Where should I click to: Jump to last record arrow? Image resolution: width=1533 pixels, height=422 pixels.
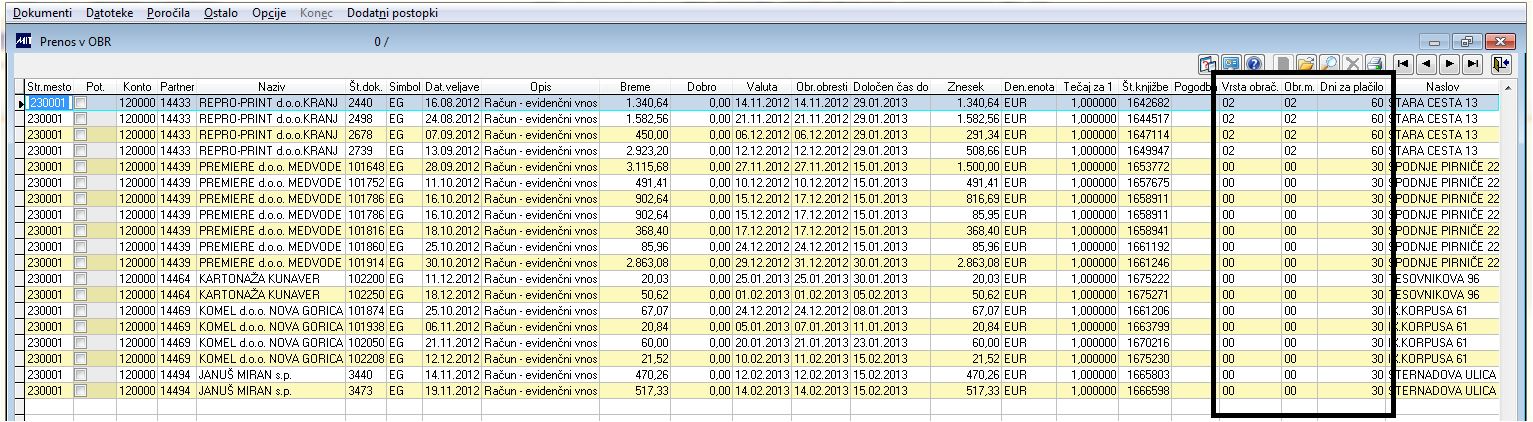[1472, 64]
